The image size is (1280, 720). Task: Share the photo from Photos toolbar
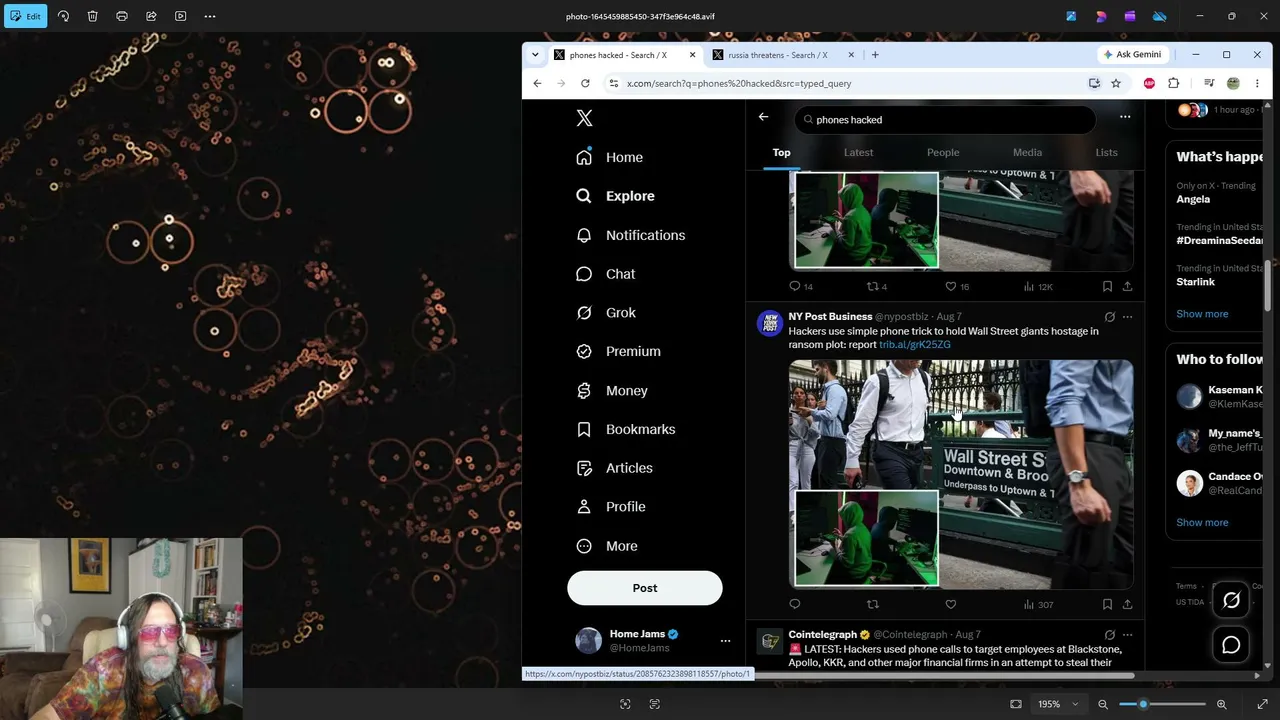pyautogui.click(x=151, y=16)
